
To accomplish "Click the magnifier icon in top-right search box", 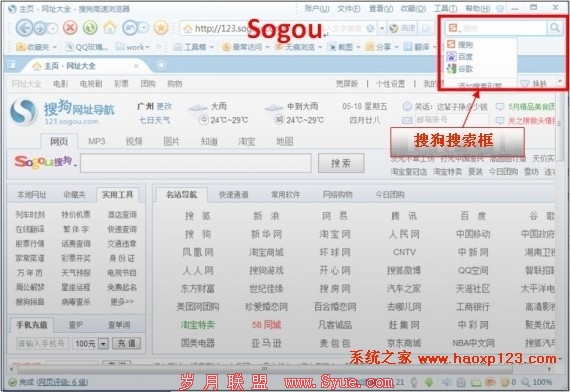I will pyautogui.click(x=555, y=27).
